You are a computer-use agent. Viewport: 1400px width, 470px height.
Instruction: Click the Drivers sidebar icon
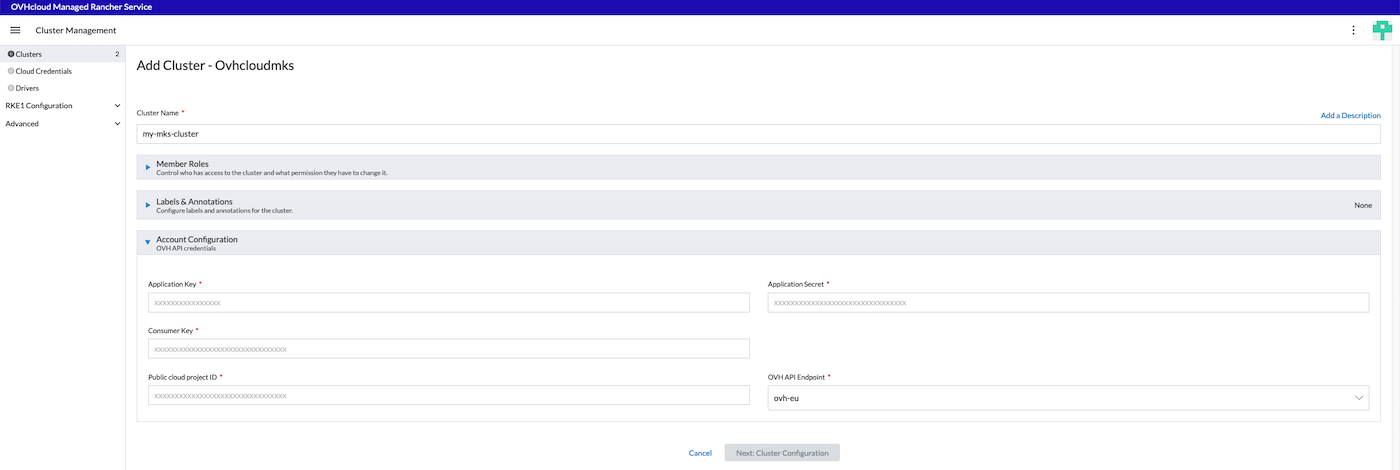point(11,88)
